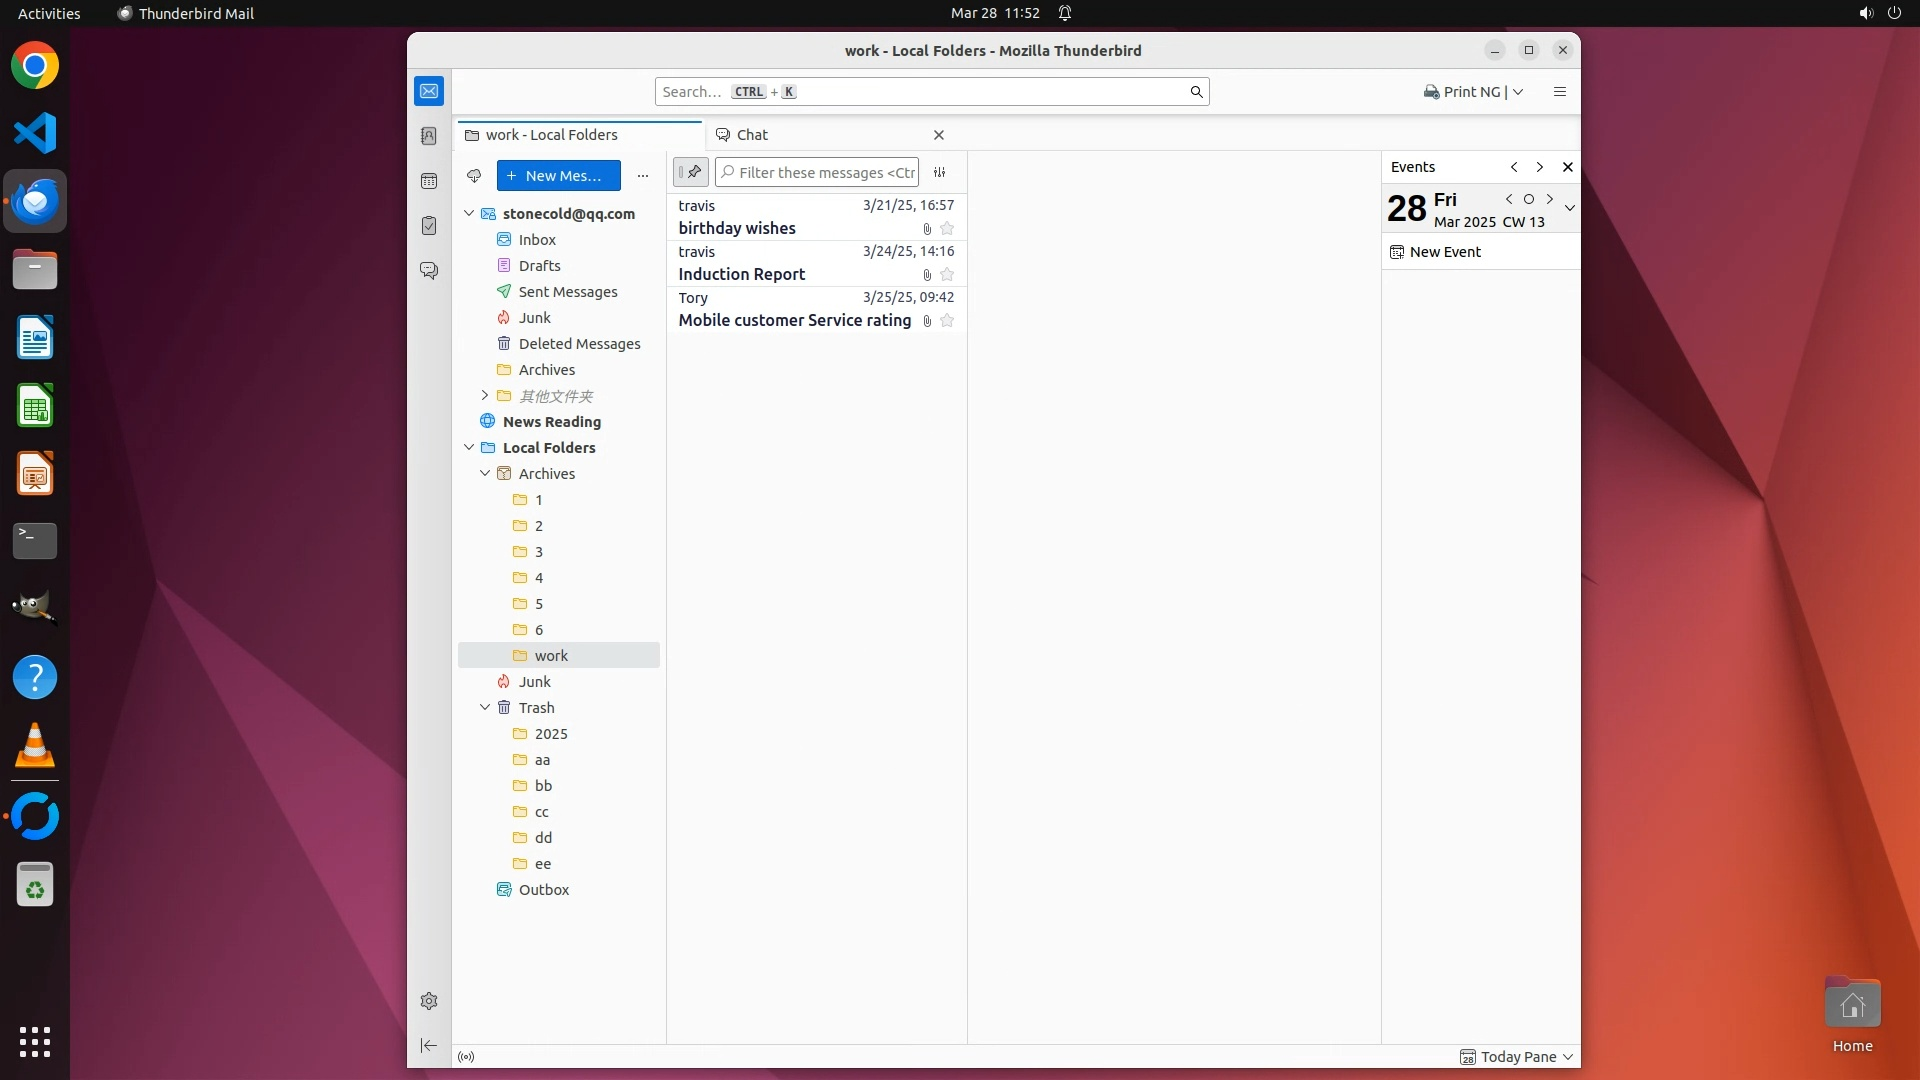Toggle the quick filter pin button
This screenshot has height=1080, width=1920.
690,172
